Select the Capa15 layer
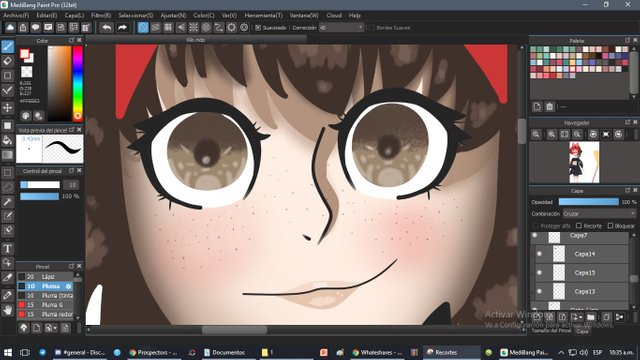 582,273
